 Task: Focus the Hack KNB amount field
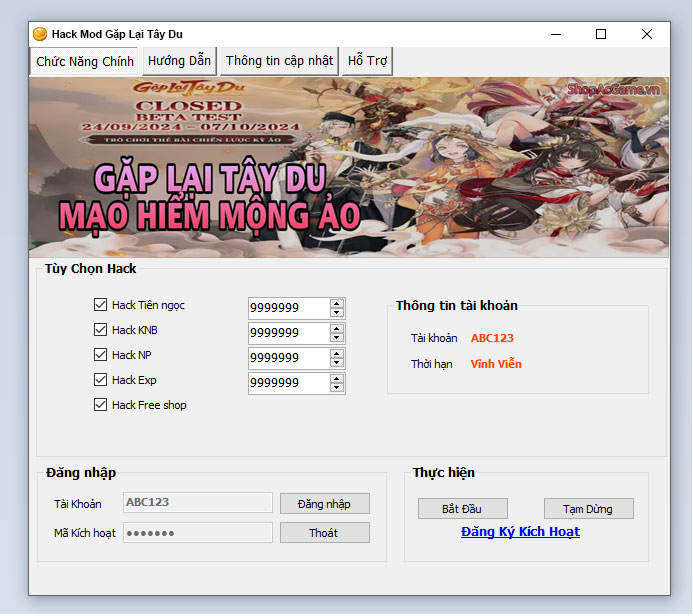(289, 333)
